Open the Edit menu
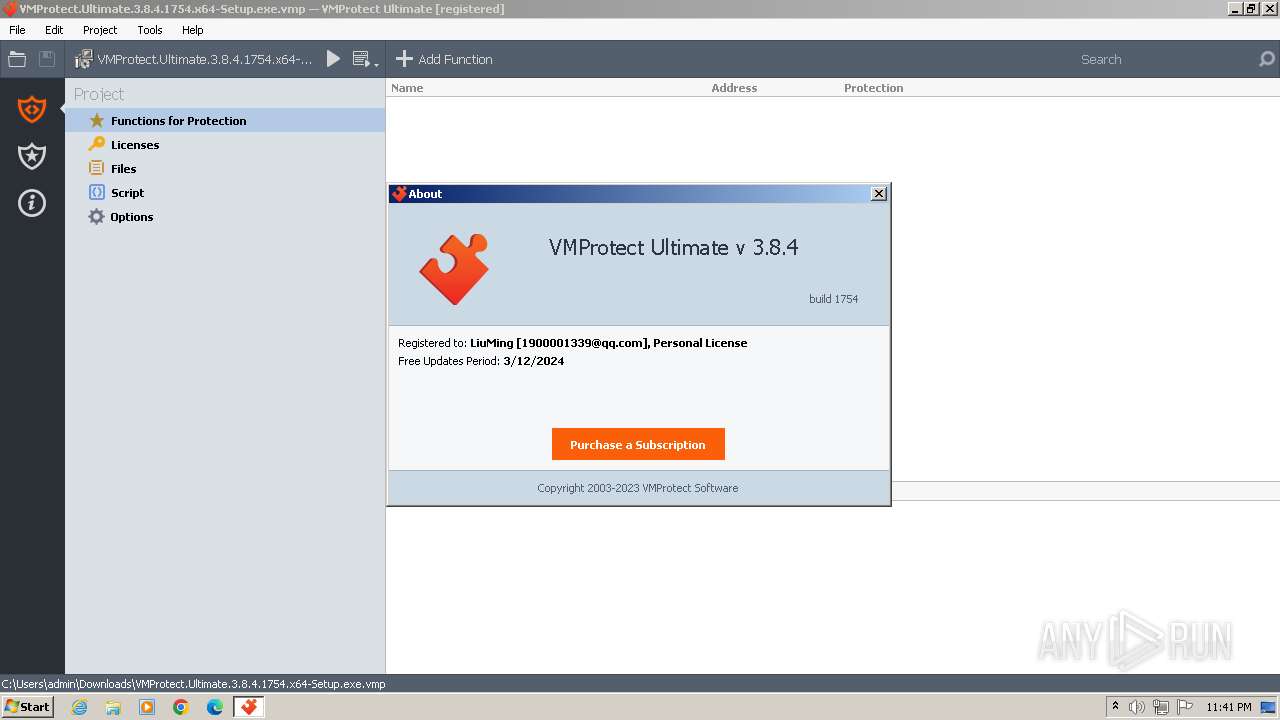Image resolution: width=1280 pixels, height=720 pixels. 54,30
